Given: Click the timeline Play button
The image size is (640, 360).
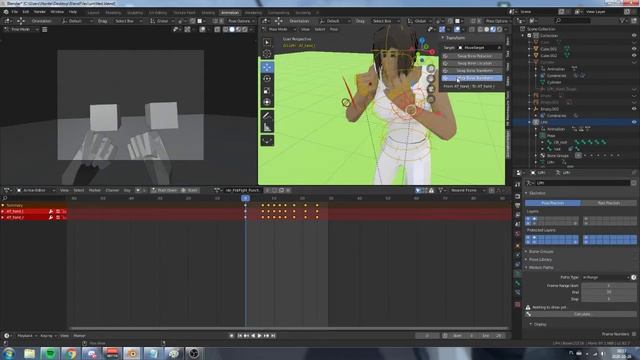Looking at the screenshot, I should coord(259,336).
